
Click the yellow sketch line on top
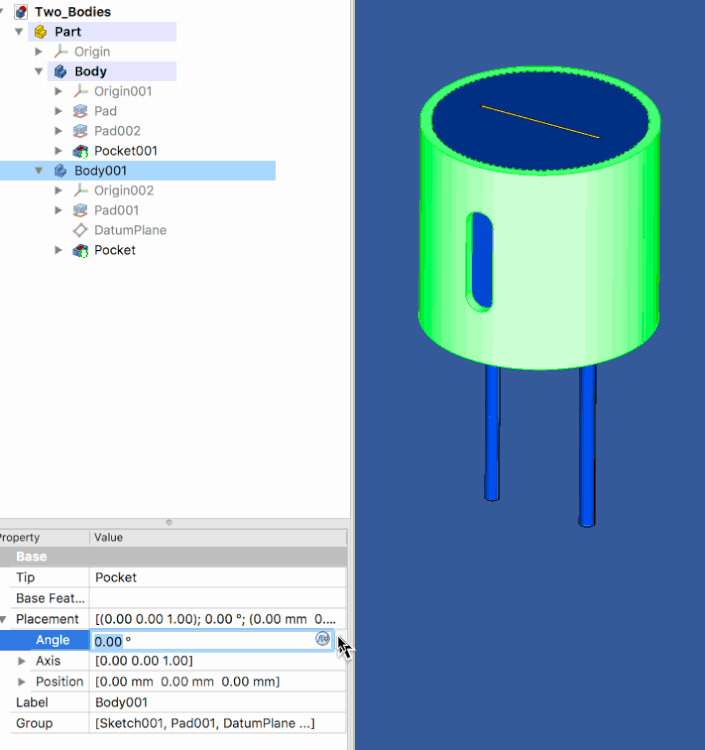coord(540,121)
